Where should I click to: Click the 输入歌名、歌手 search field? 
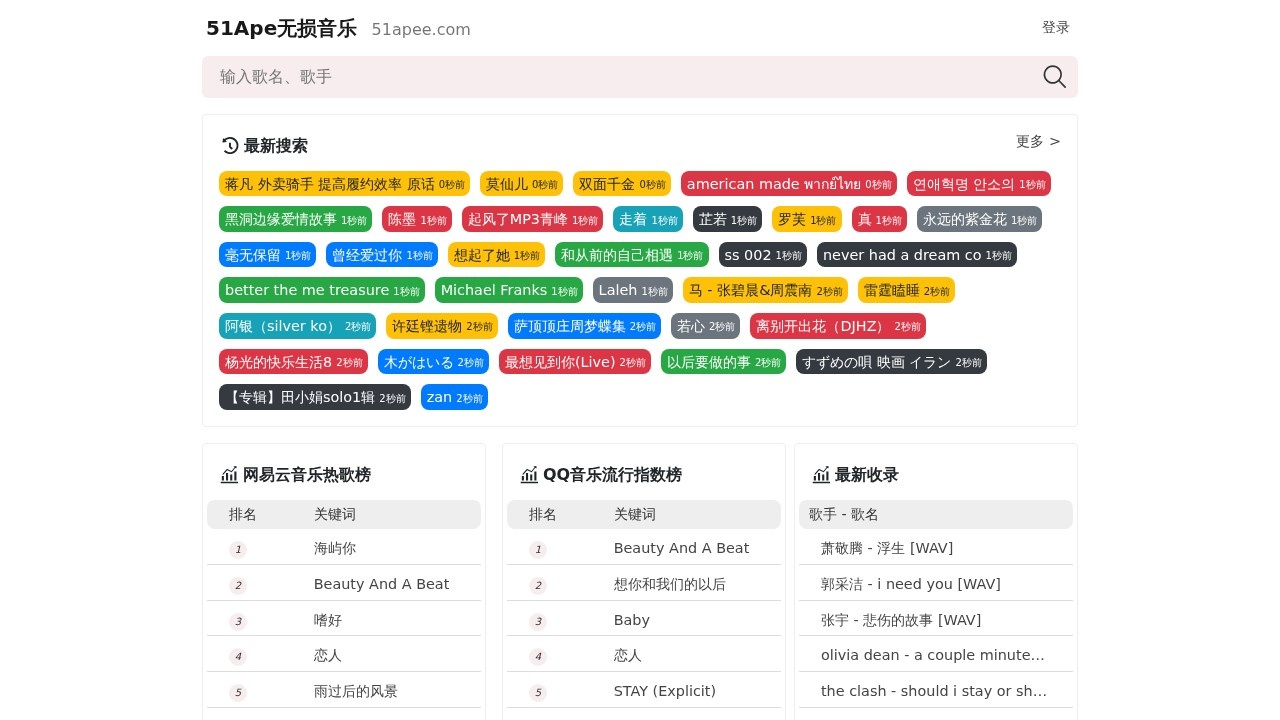point(600,77)
